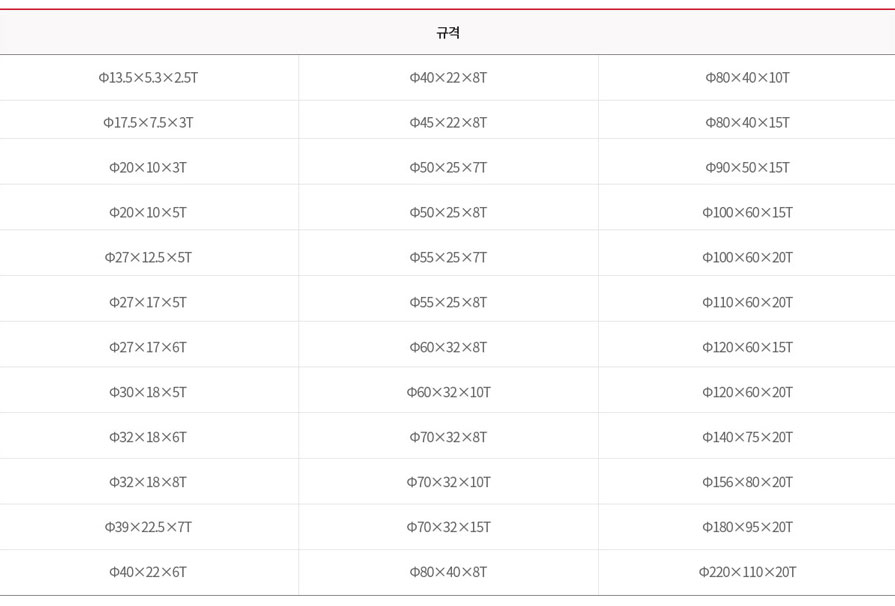The image size is (895, 606).
Task: Click the Φ156×80×20T specification
Action: tap(747, 483)
